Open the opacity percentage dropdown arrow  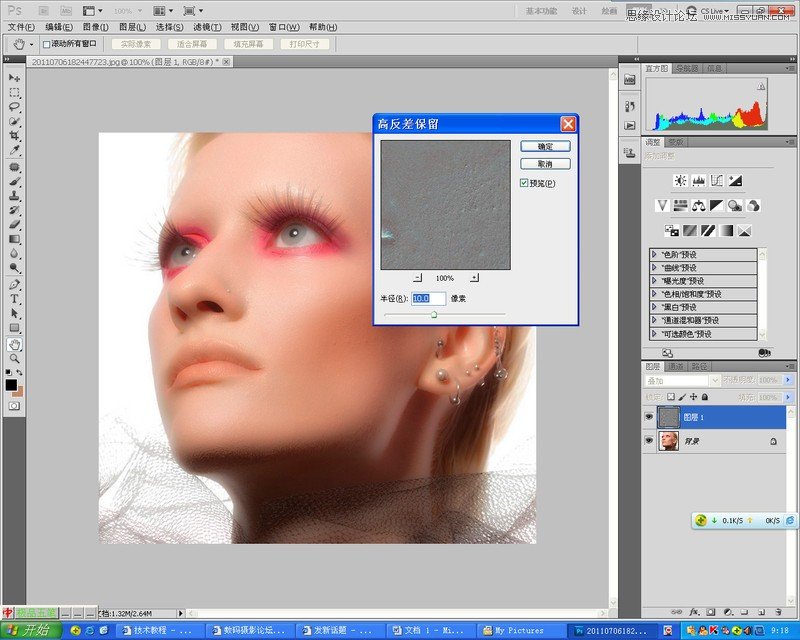pos(788,380)
